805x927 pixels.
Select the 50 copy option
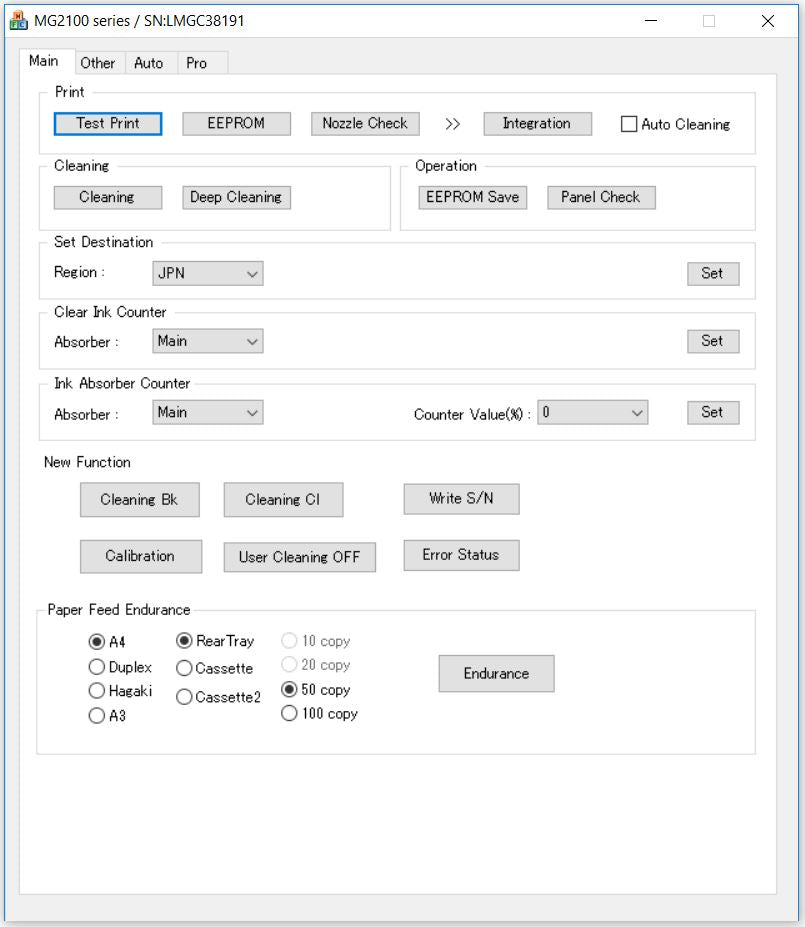click(289, 689)
